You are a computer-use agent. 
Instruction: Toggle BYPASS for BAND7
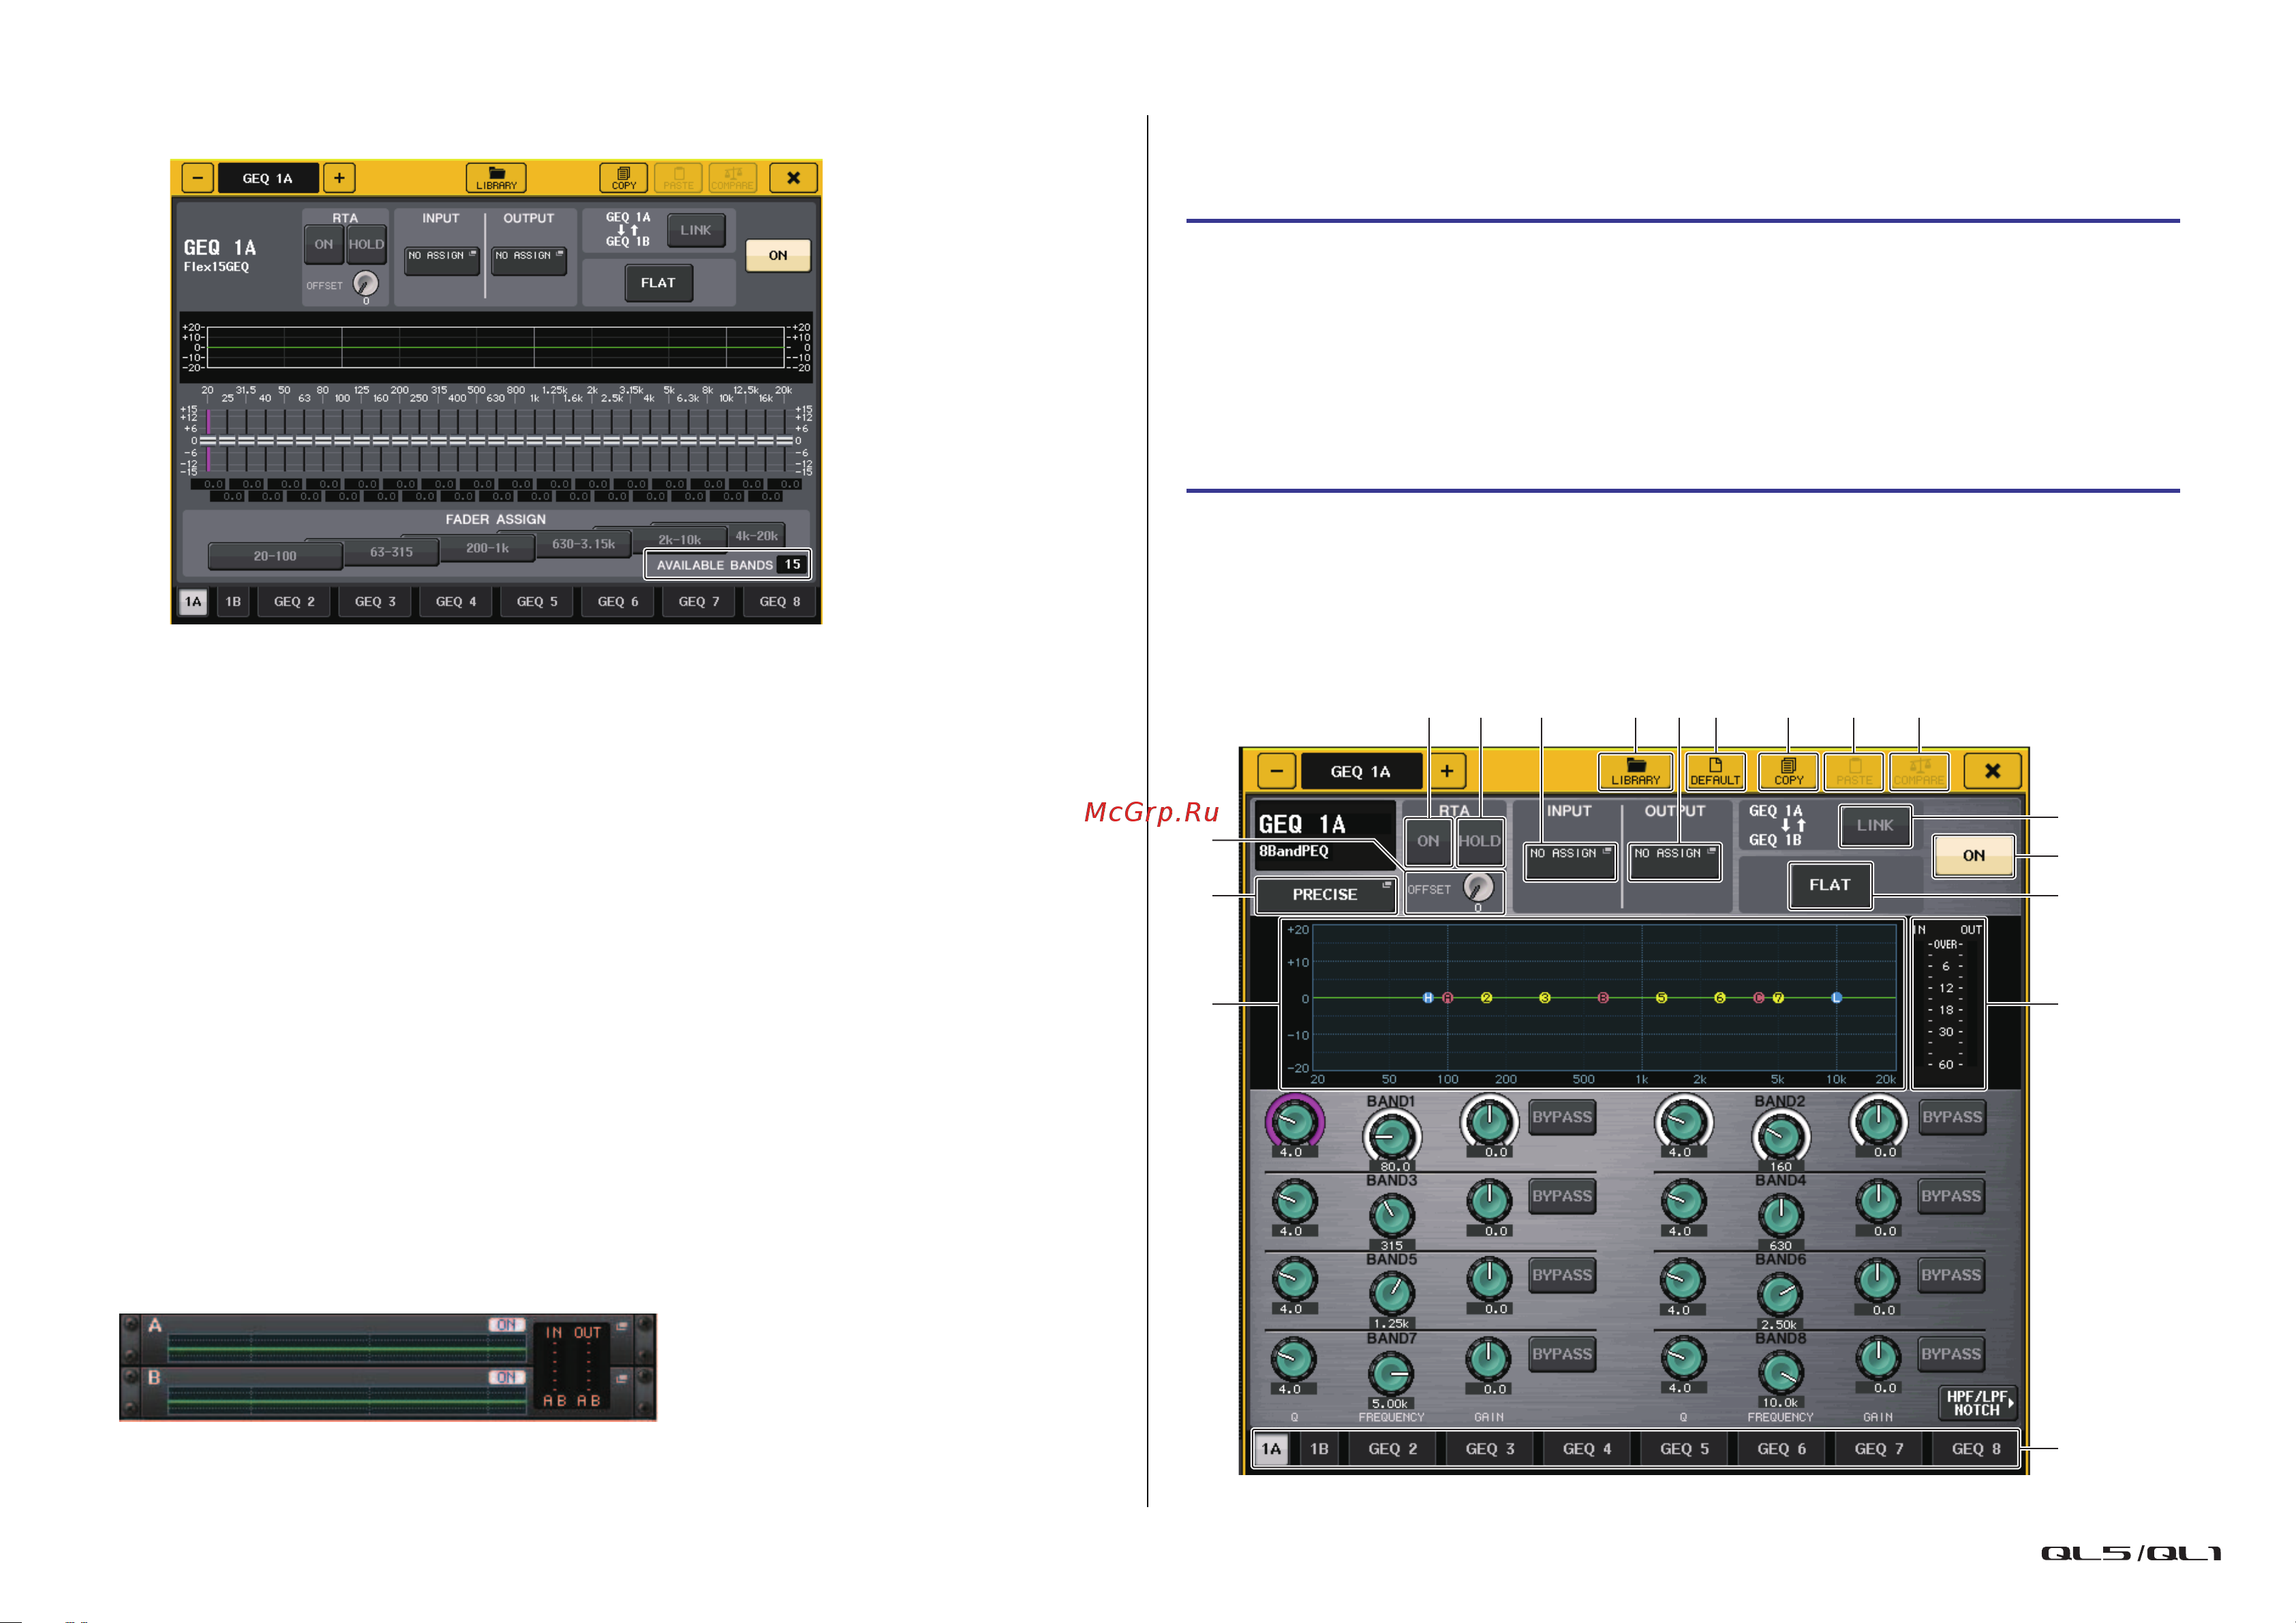coord(1562,1354)
